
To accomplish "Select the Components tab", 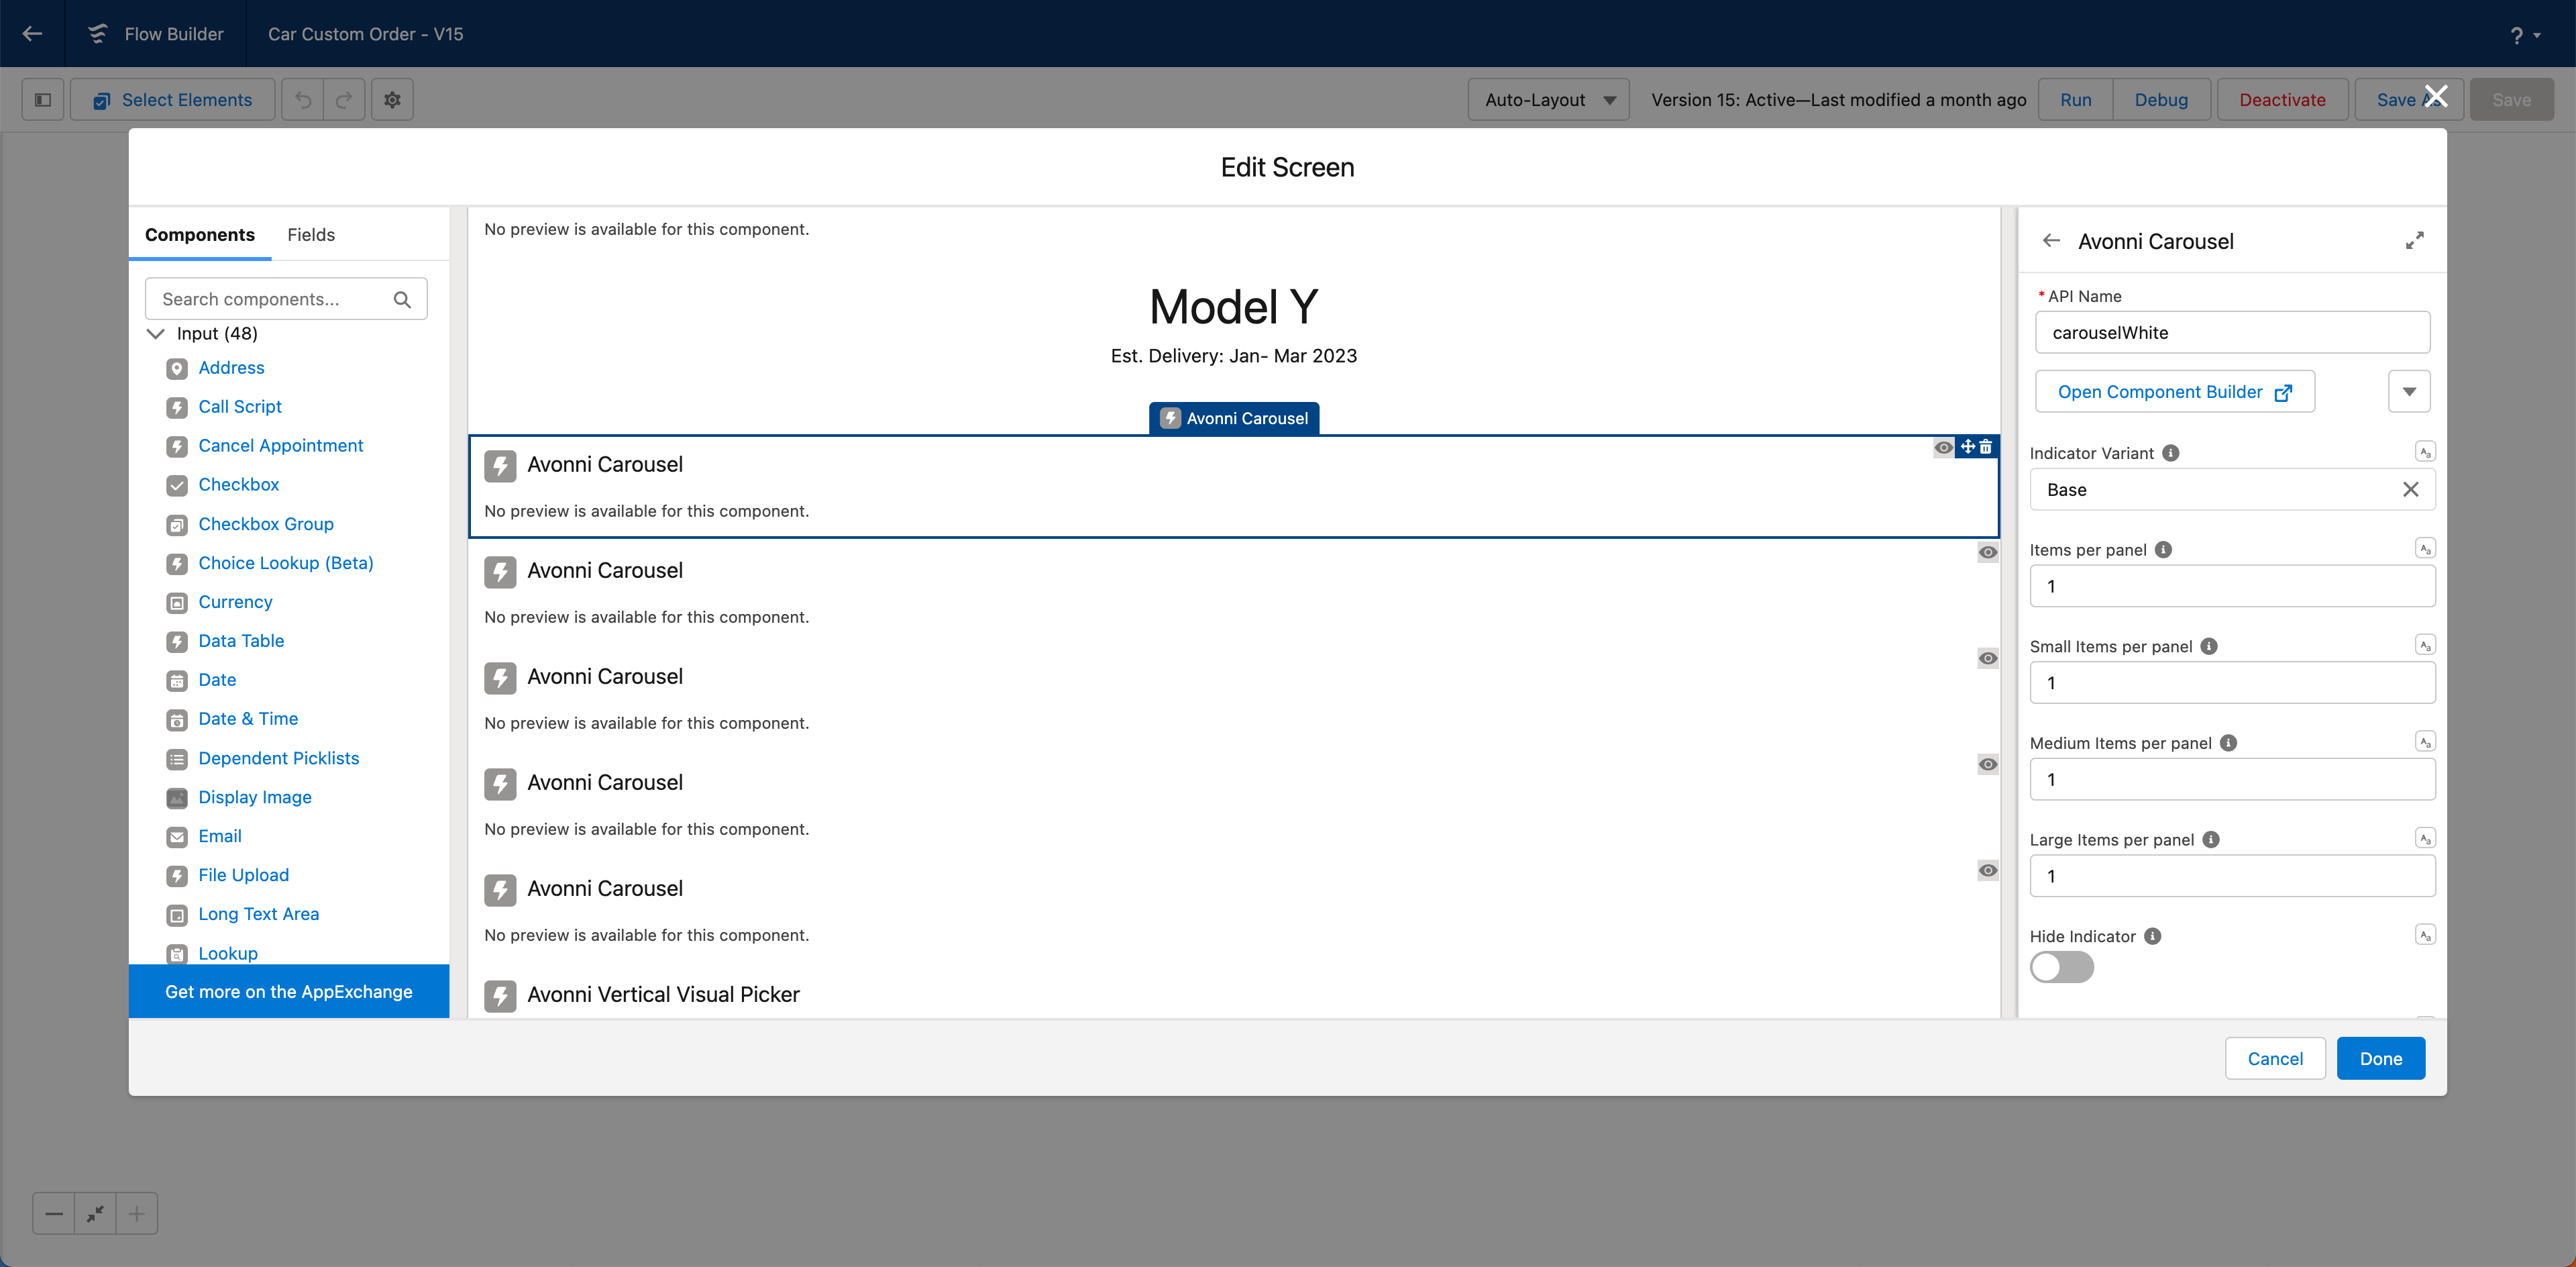I will pyautogui.click(x=199, y=235).
